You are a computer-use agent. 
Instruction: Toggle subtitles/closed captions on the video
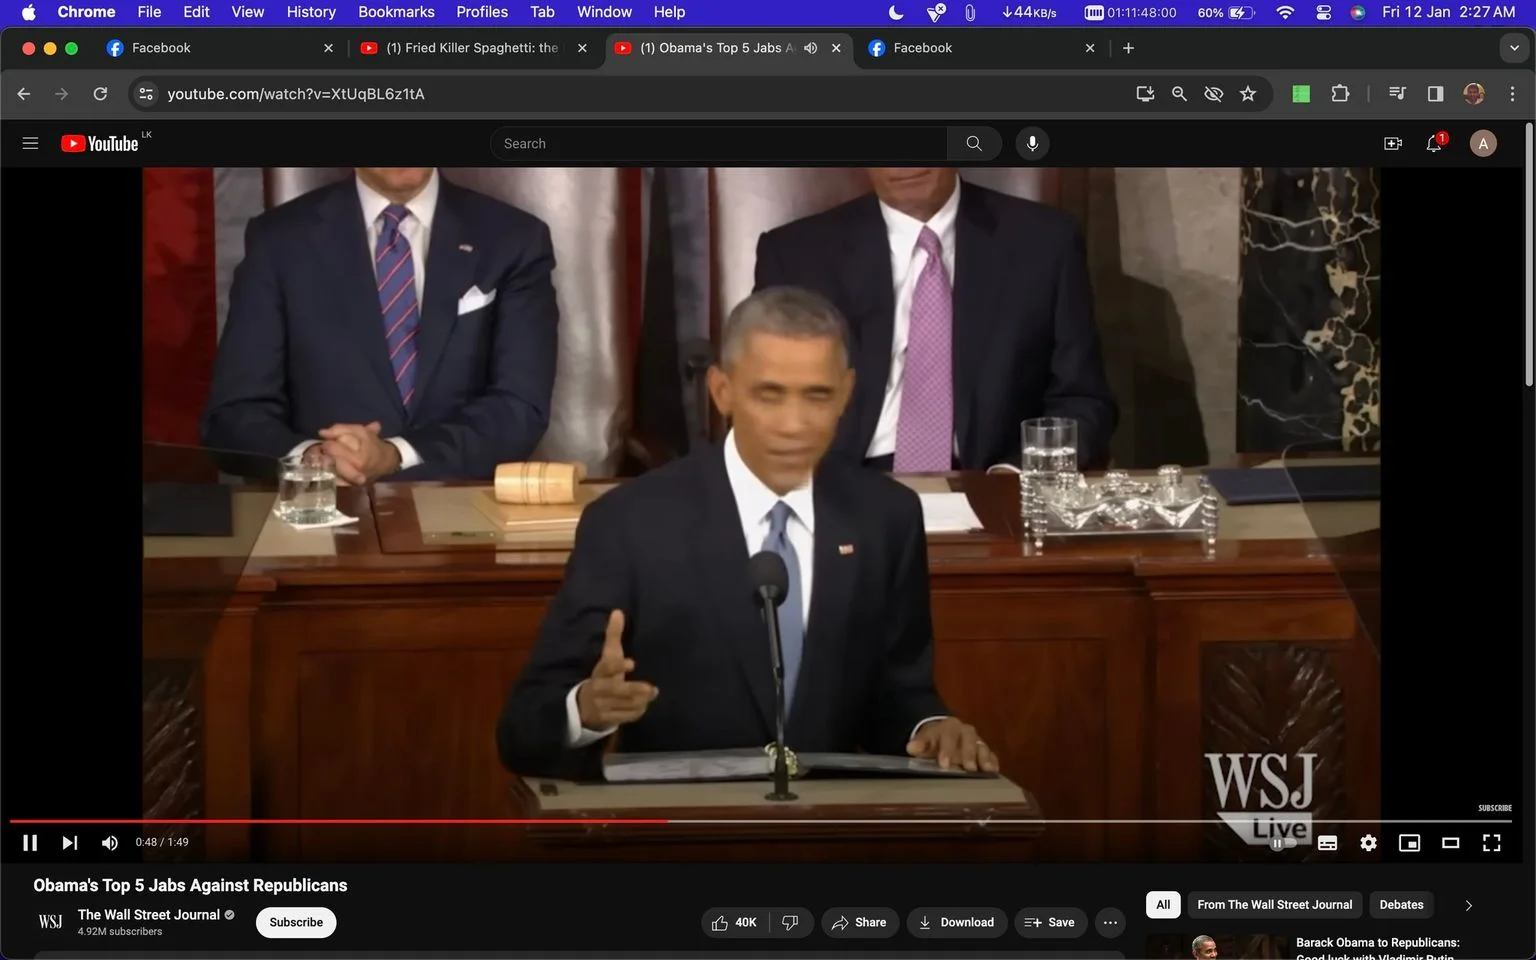coord(1327,843)
